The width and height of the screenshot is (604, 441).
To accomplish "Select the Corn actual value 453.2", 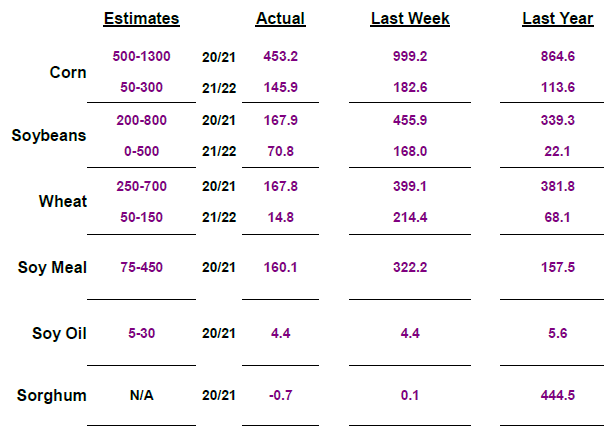I will coord(280,58).
